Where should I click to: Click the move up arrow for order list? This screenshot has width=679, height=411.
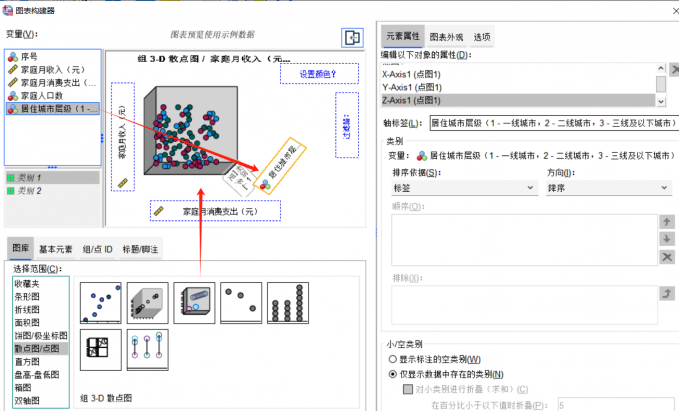tap(667, 222)
